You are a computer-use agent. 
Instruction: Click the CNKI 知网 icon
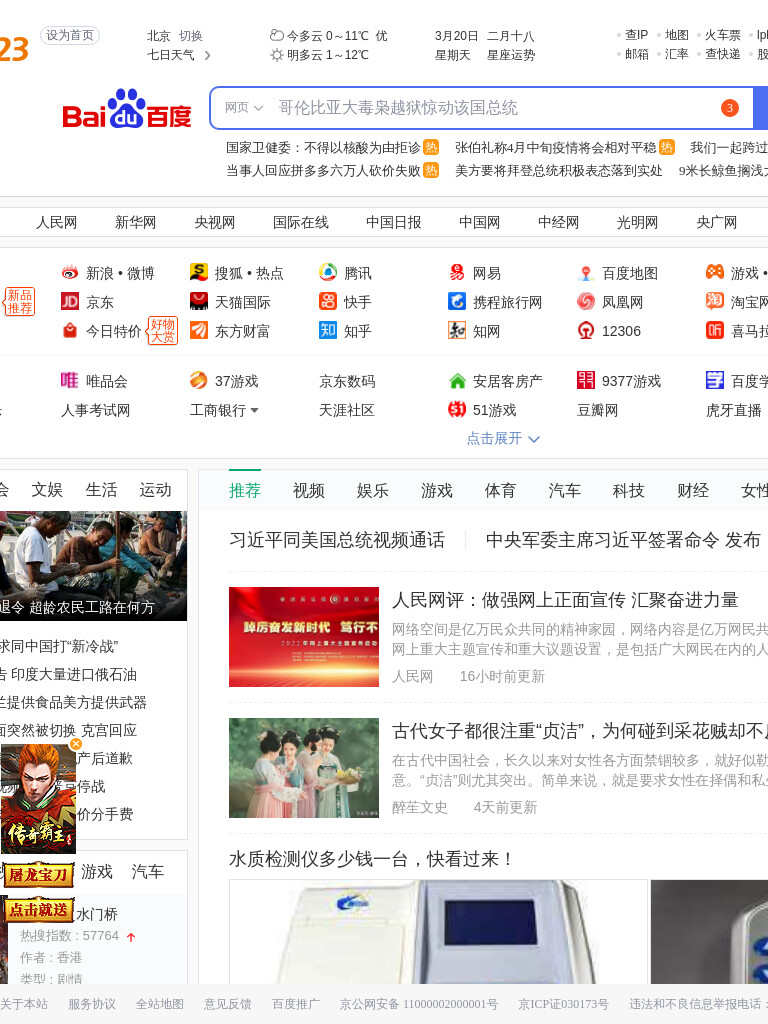click(x=457, y=330)
